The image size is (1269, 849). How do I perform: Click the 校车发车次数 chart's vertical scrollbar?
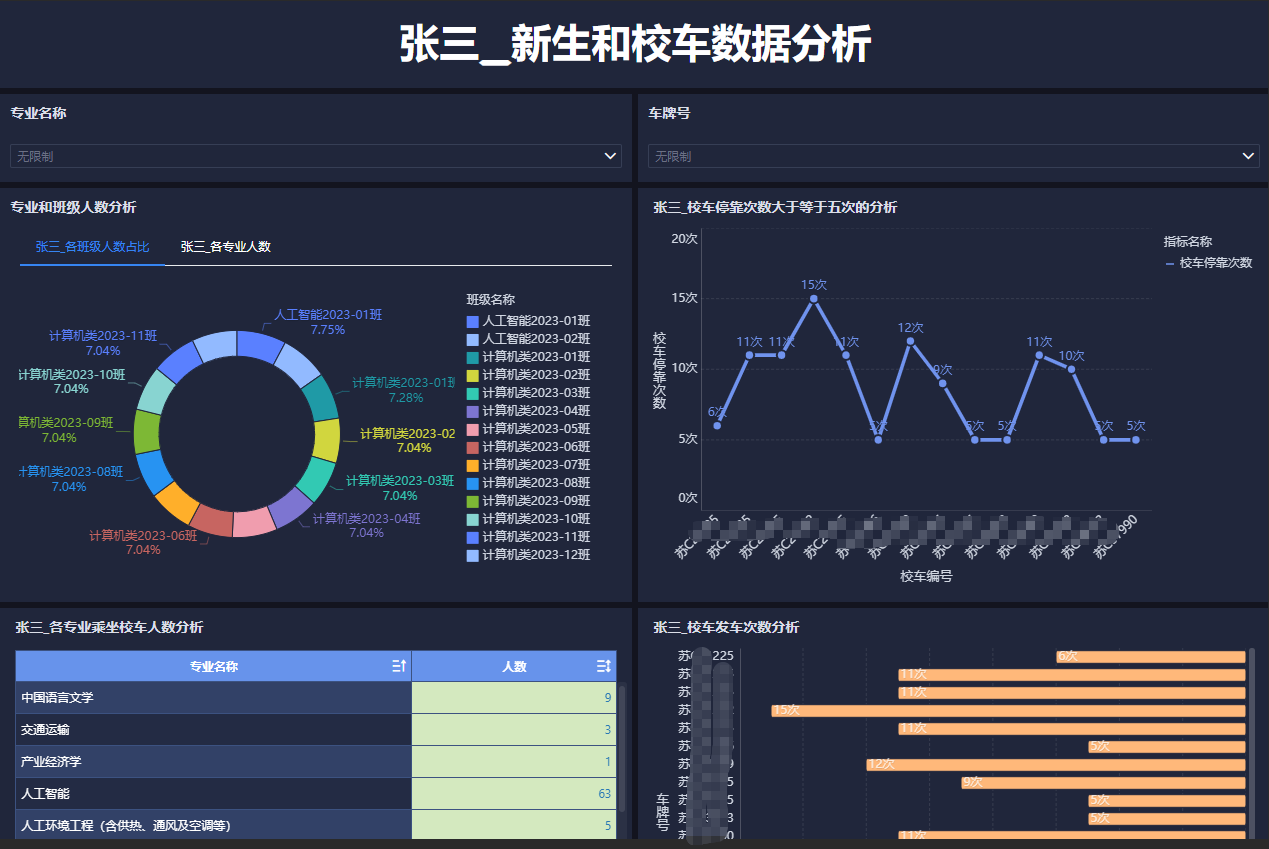coord(1252,740)
